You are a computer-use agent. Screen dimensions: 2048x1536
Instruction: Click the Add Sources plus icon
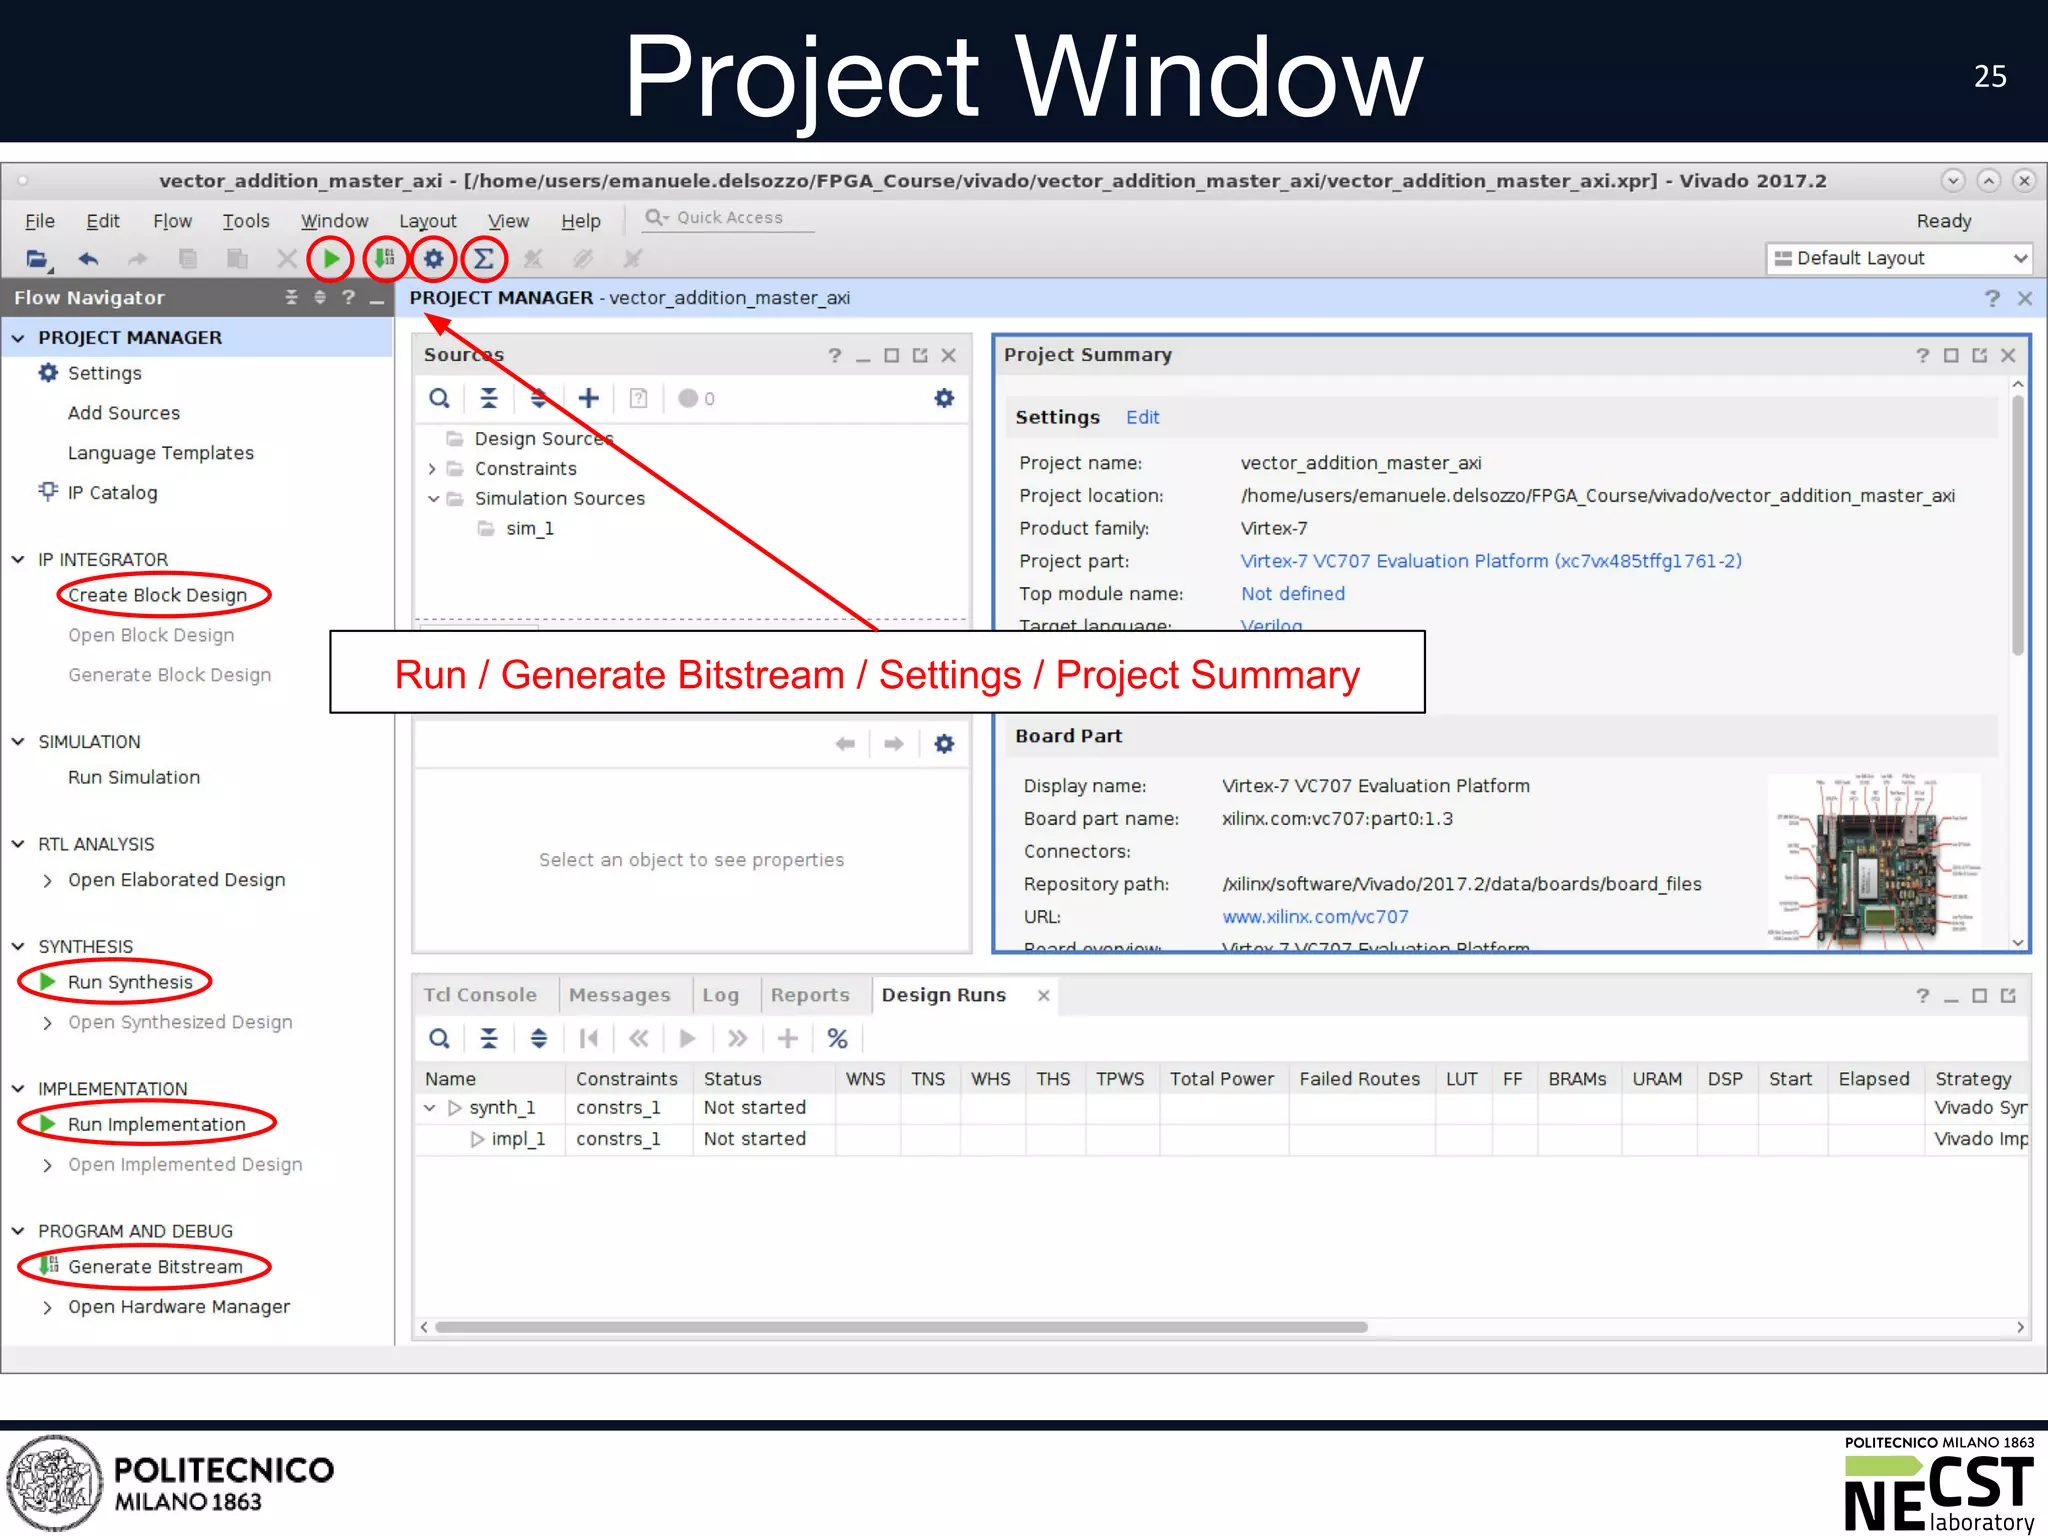pos(589,398)
